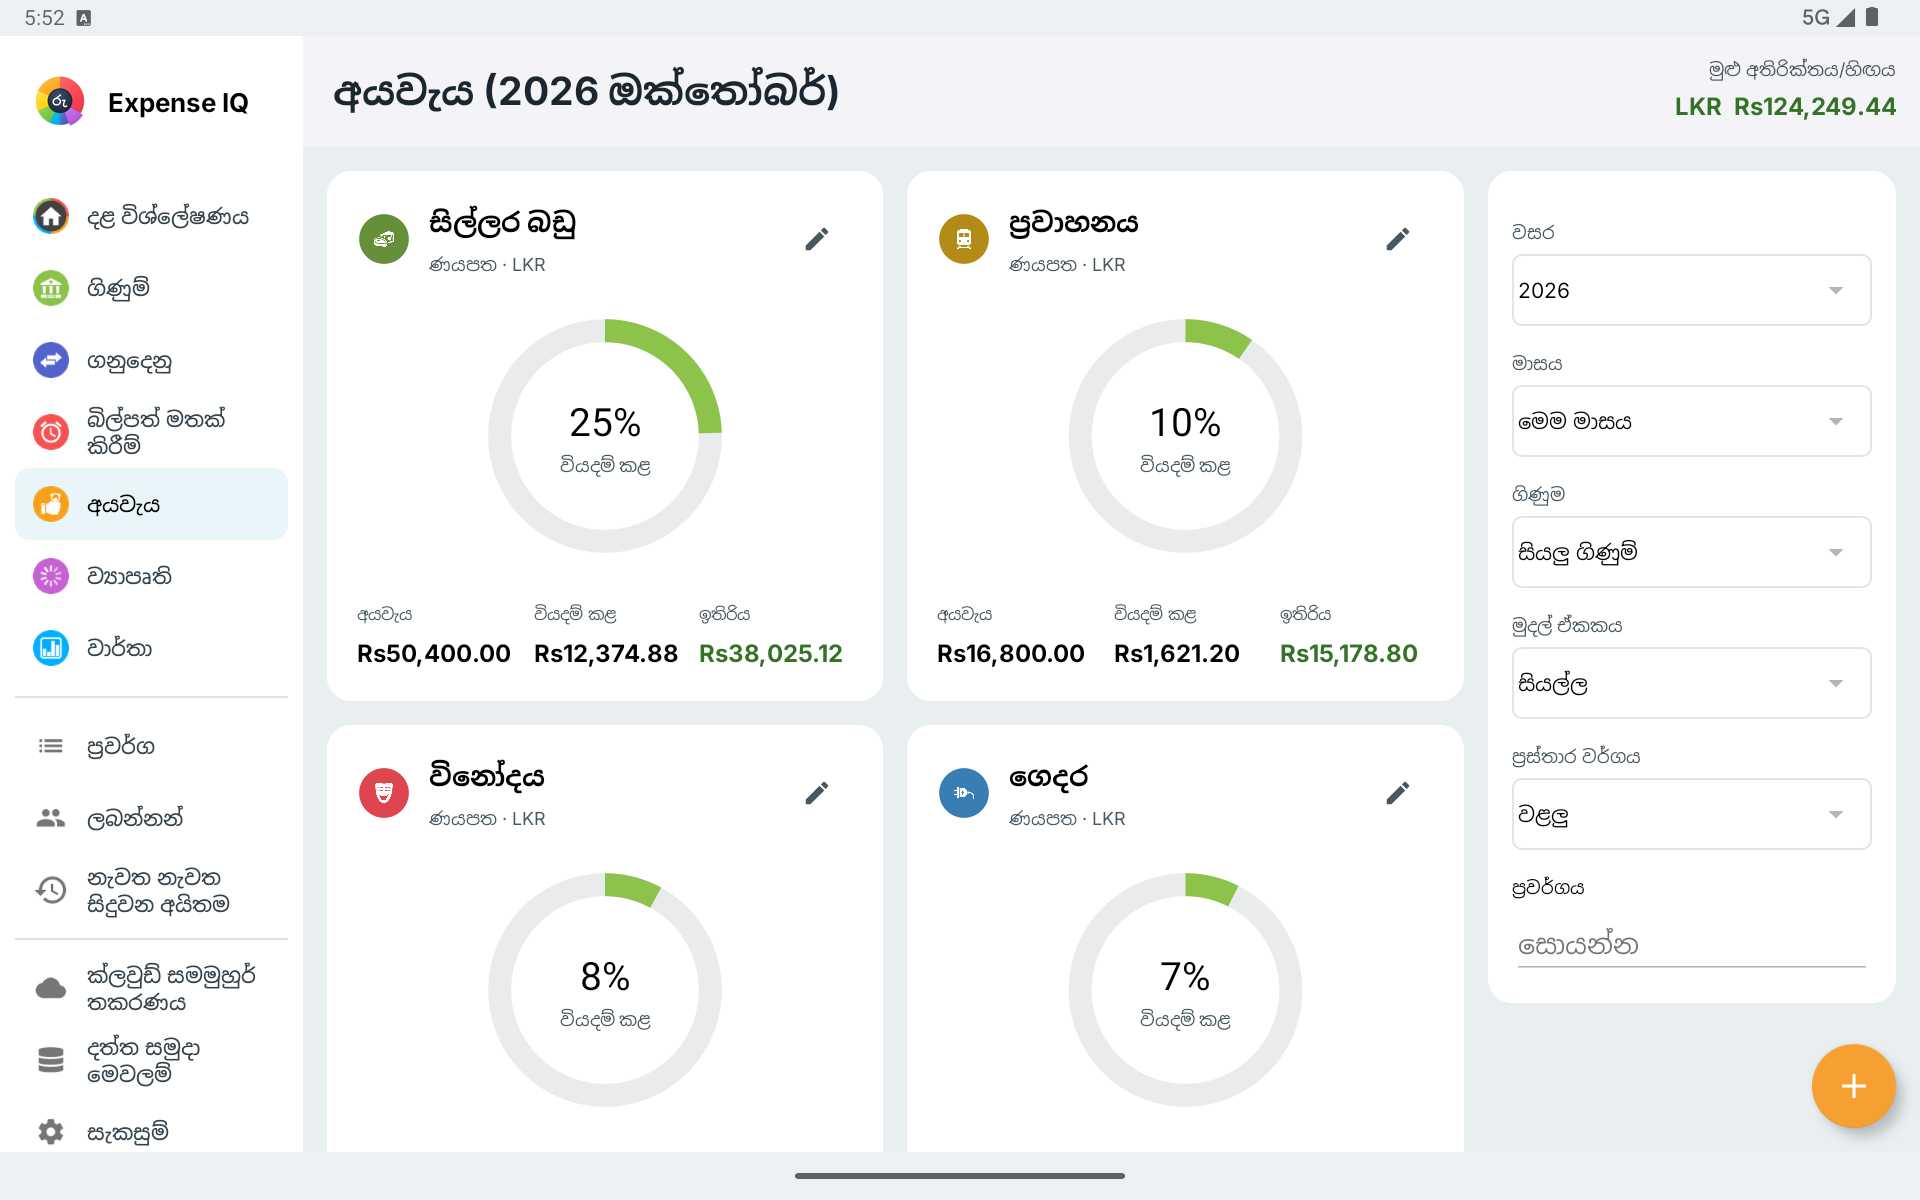This screenshot has height=1200, width=1920.
Task: Click the විනෝදය red mask category icon
Action: coord(384,793)
